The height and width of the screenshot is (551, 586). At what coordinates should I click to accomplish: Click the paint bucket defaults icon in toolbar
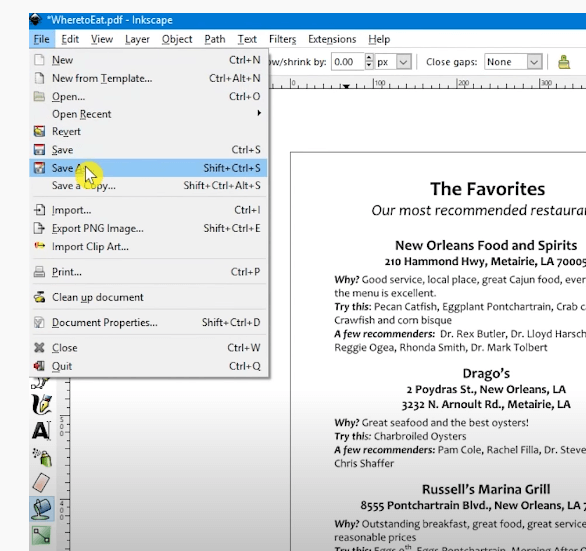(x=564, y=62)
